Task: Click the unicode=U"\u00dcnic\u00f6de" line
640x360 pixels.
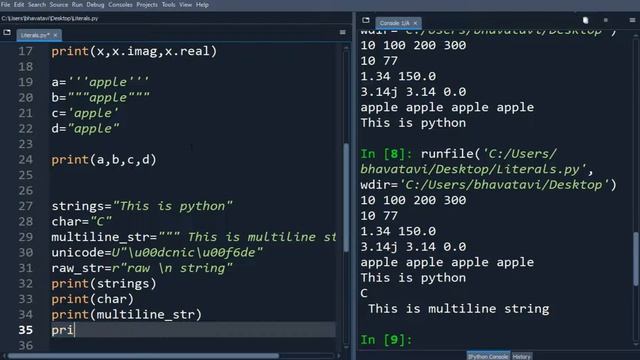Action: 157,253
